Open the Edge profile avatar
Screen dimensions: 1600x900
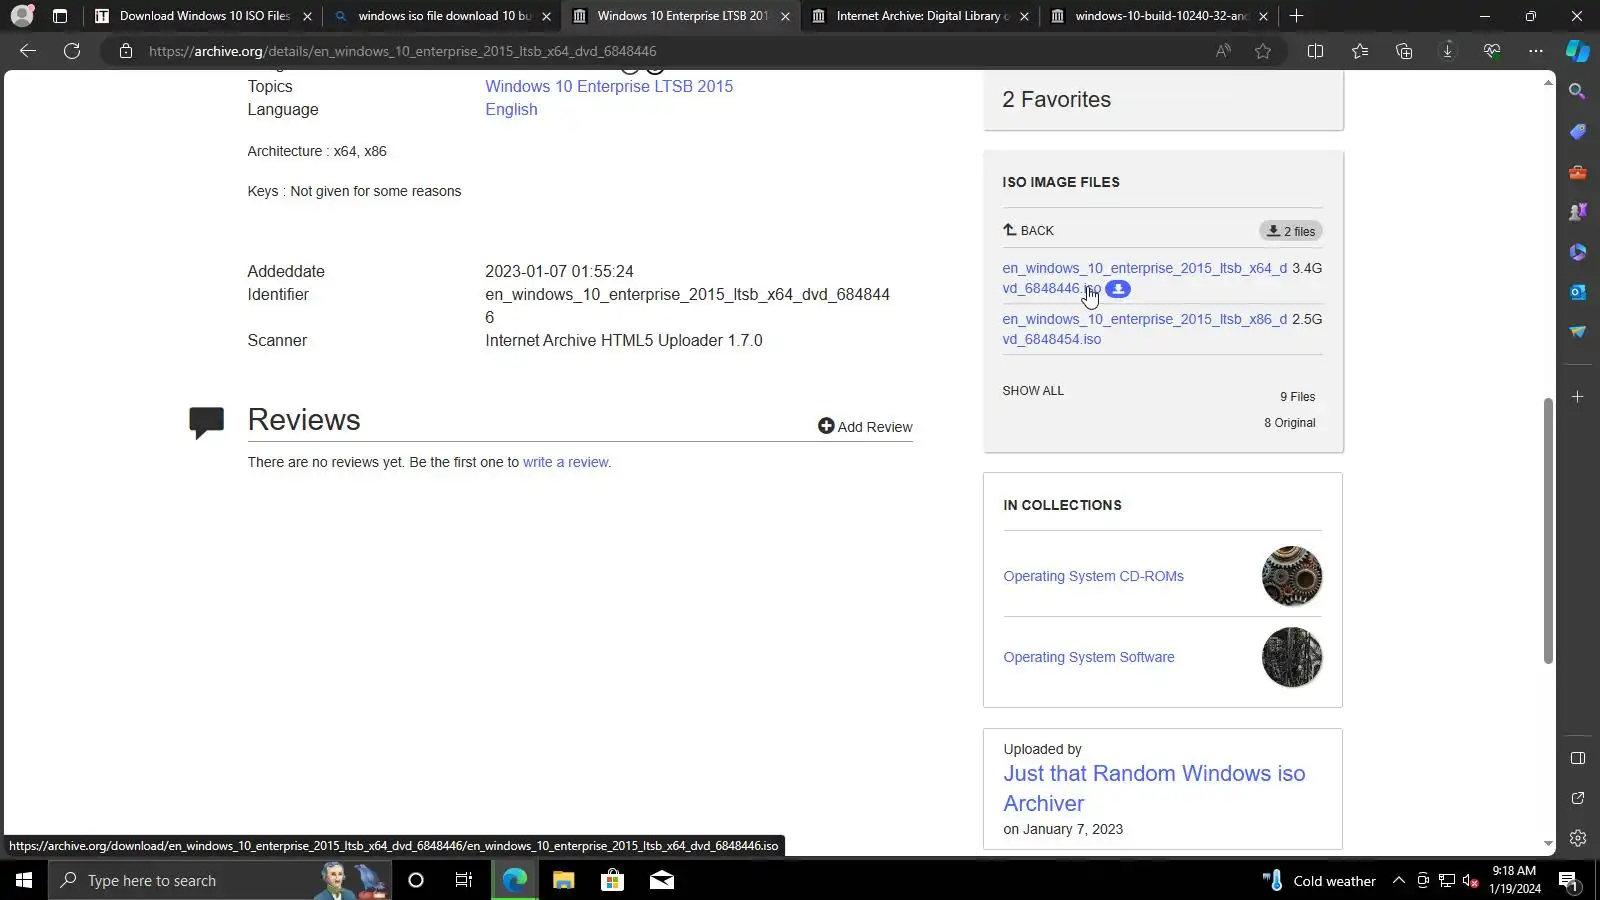coord(22,16)
